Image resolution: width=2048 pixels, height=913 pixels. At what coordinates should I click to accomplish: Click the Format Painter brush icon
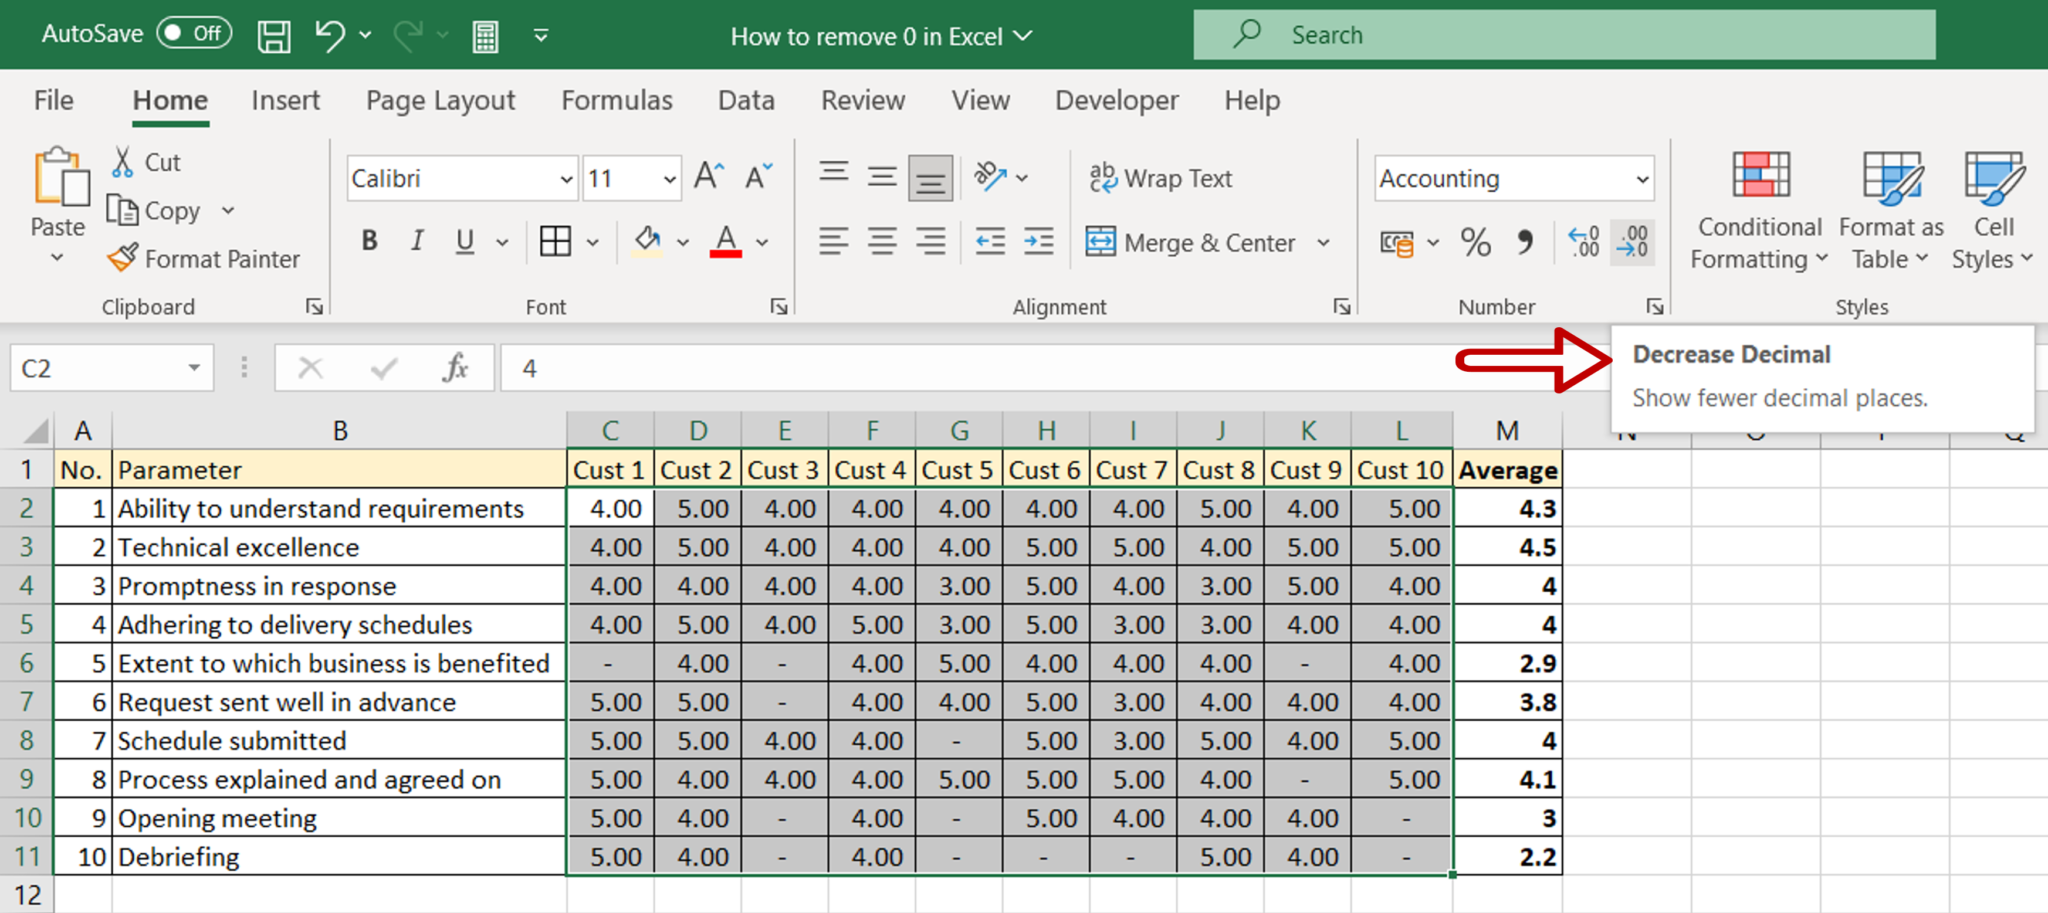coord(123,258)
